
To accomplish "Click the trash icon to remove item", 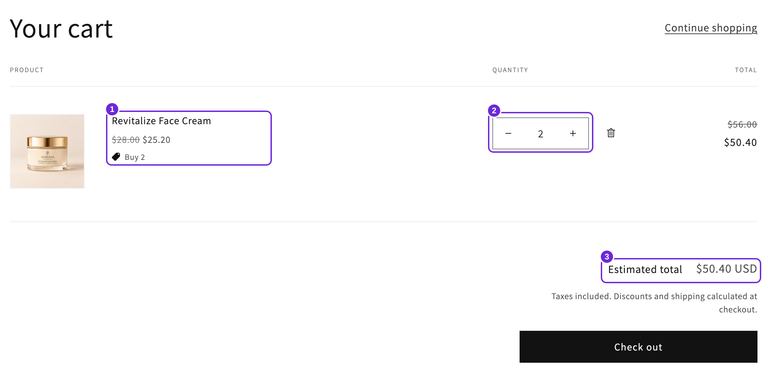I will 611,133.
